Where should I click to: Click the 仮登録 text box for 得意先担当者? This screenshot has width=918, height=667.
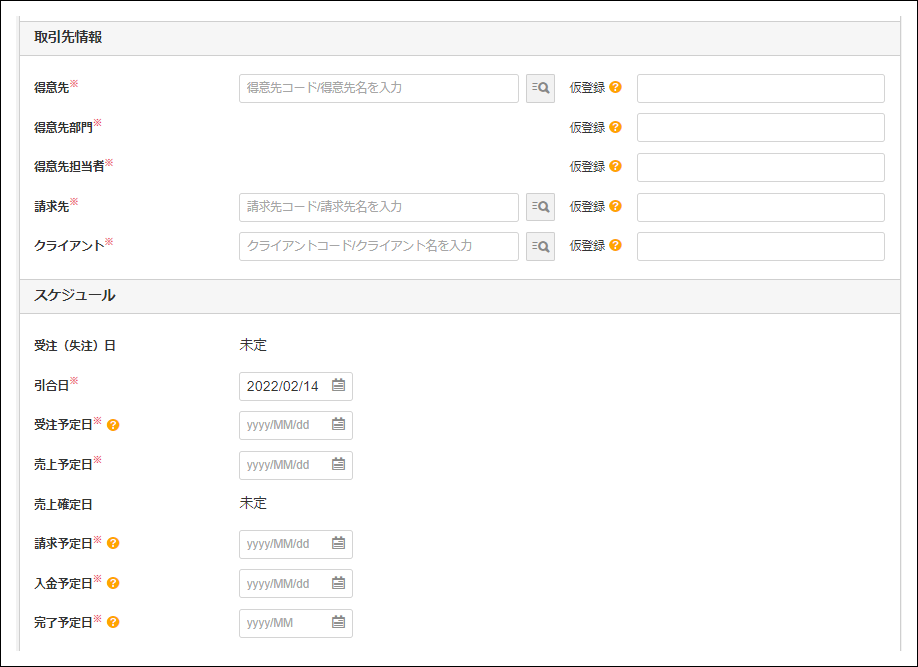tap(761, 167)
